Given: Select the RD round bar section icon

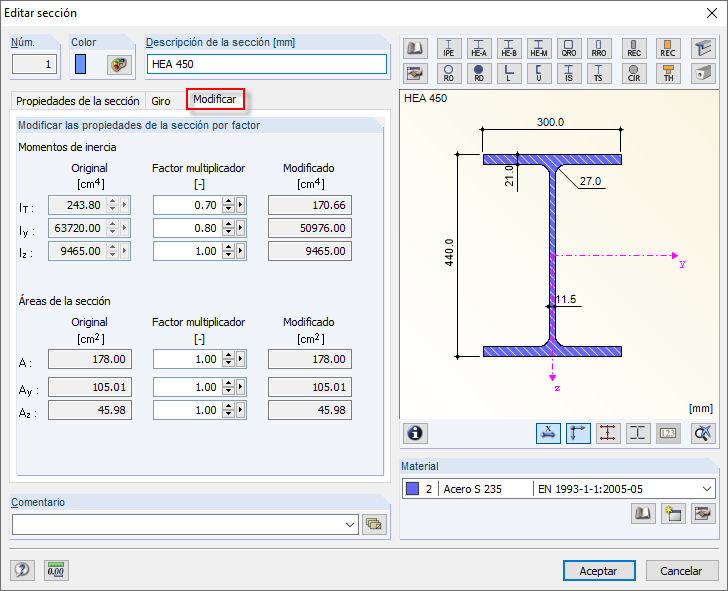Looking at the screenshot, I should [479, 73].
